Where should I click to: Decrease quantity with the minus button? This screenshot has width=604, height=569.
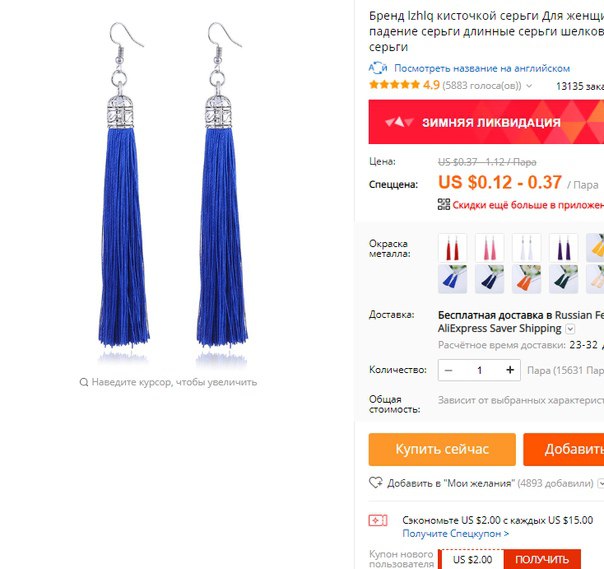click(x=448, y=370)
